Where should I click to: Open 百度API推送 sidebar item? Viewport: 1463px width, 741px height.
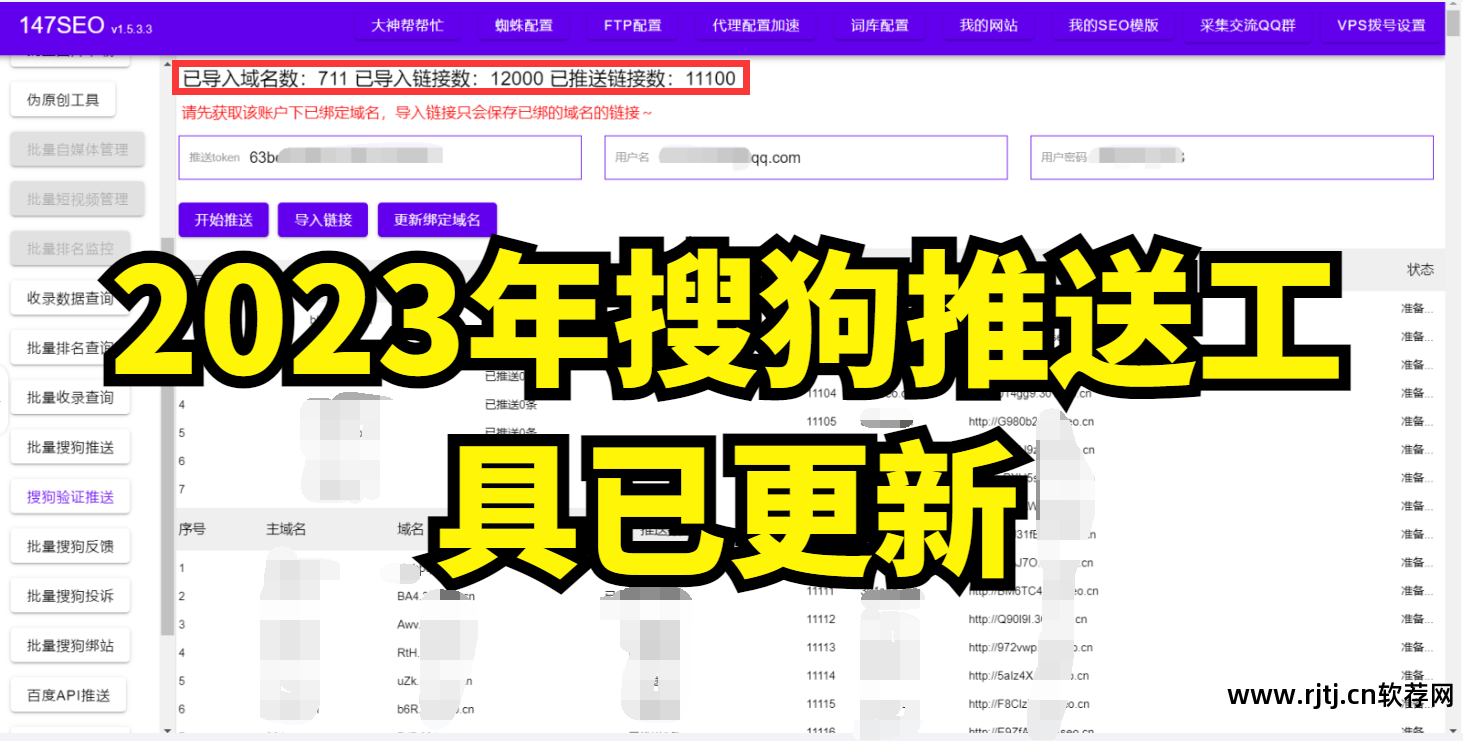click(69, 695)
